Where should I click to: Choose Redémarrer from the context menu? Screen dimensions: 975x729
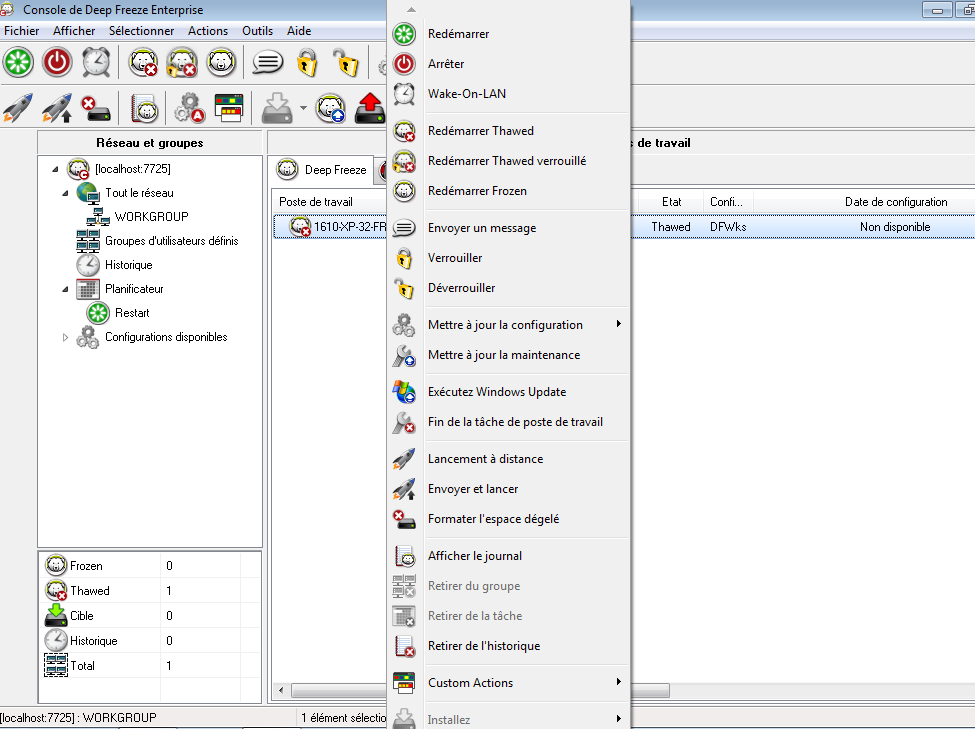pyautogui.click(x=509, y=34)
